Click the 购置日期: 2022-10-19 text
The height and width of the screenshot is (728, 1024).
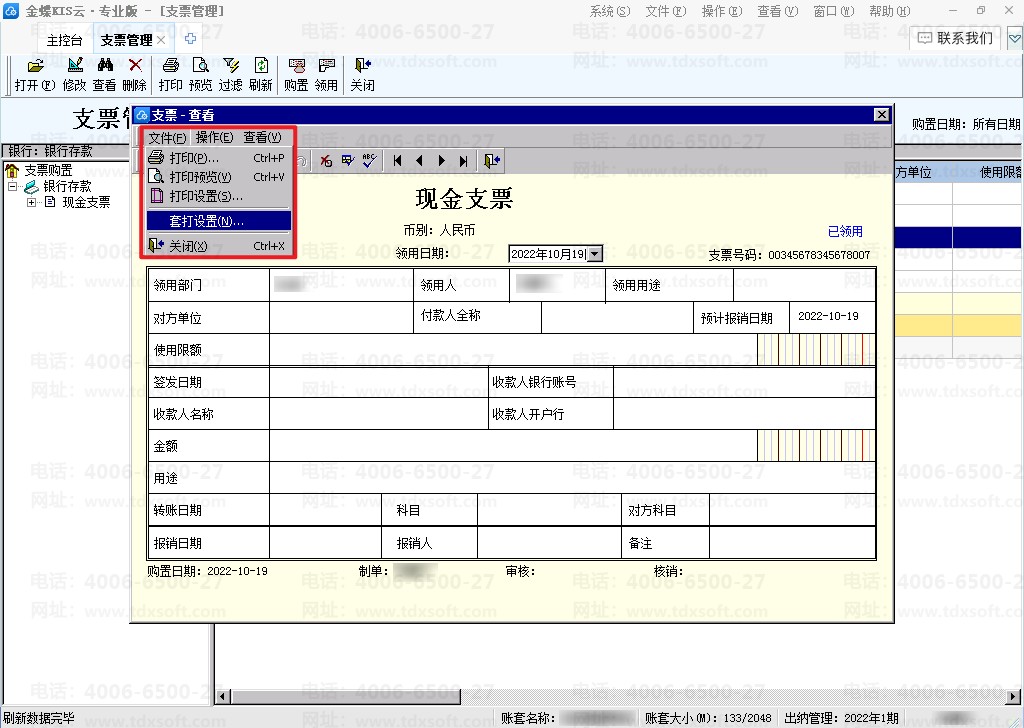[x=207, y=571]
